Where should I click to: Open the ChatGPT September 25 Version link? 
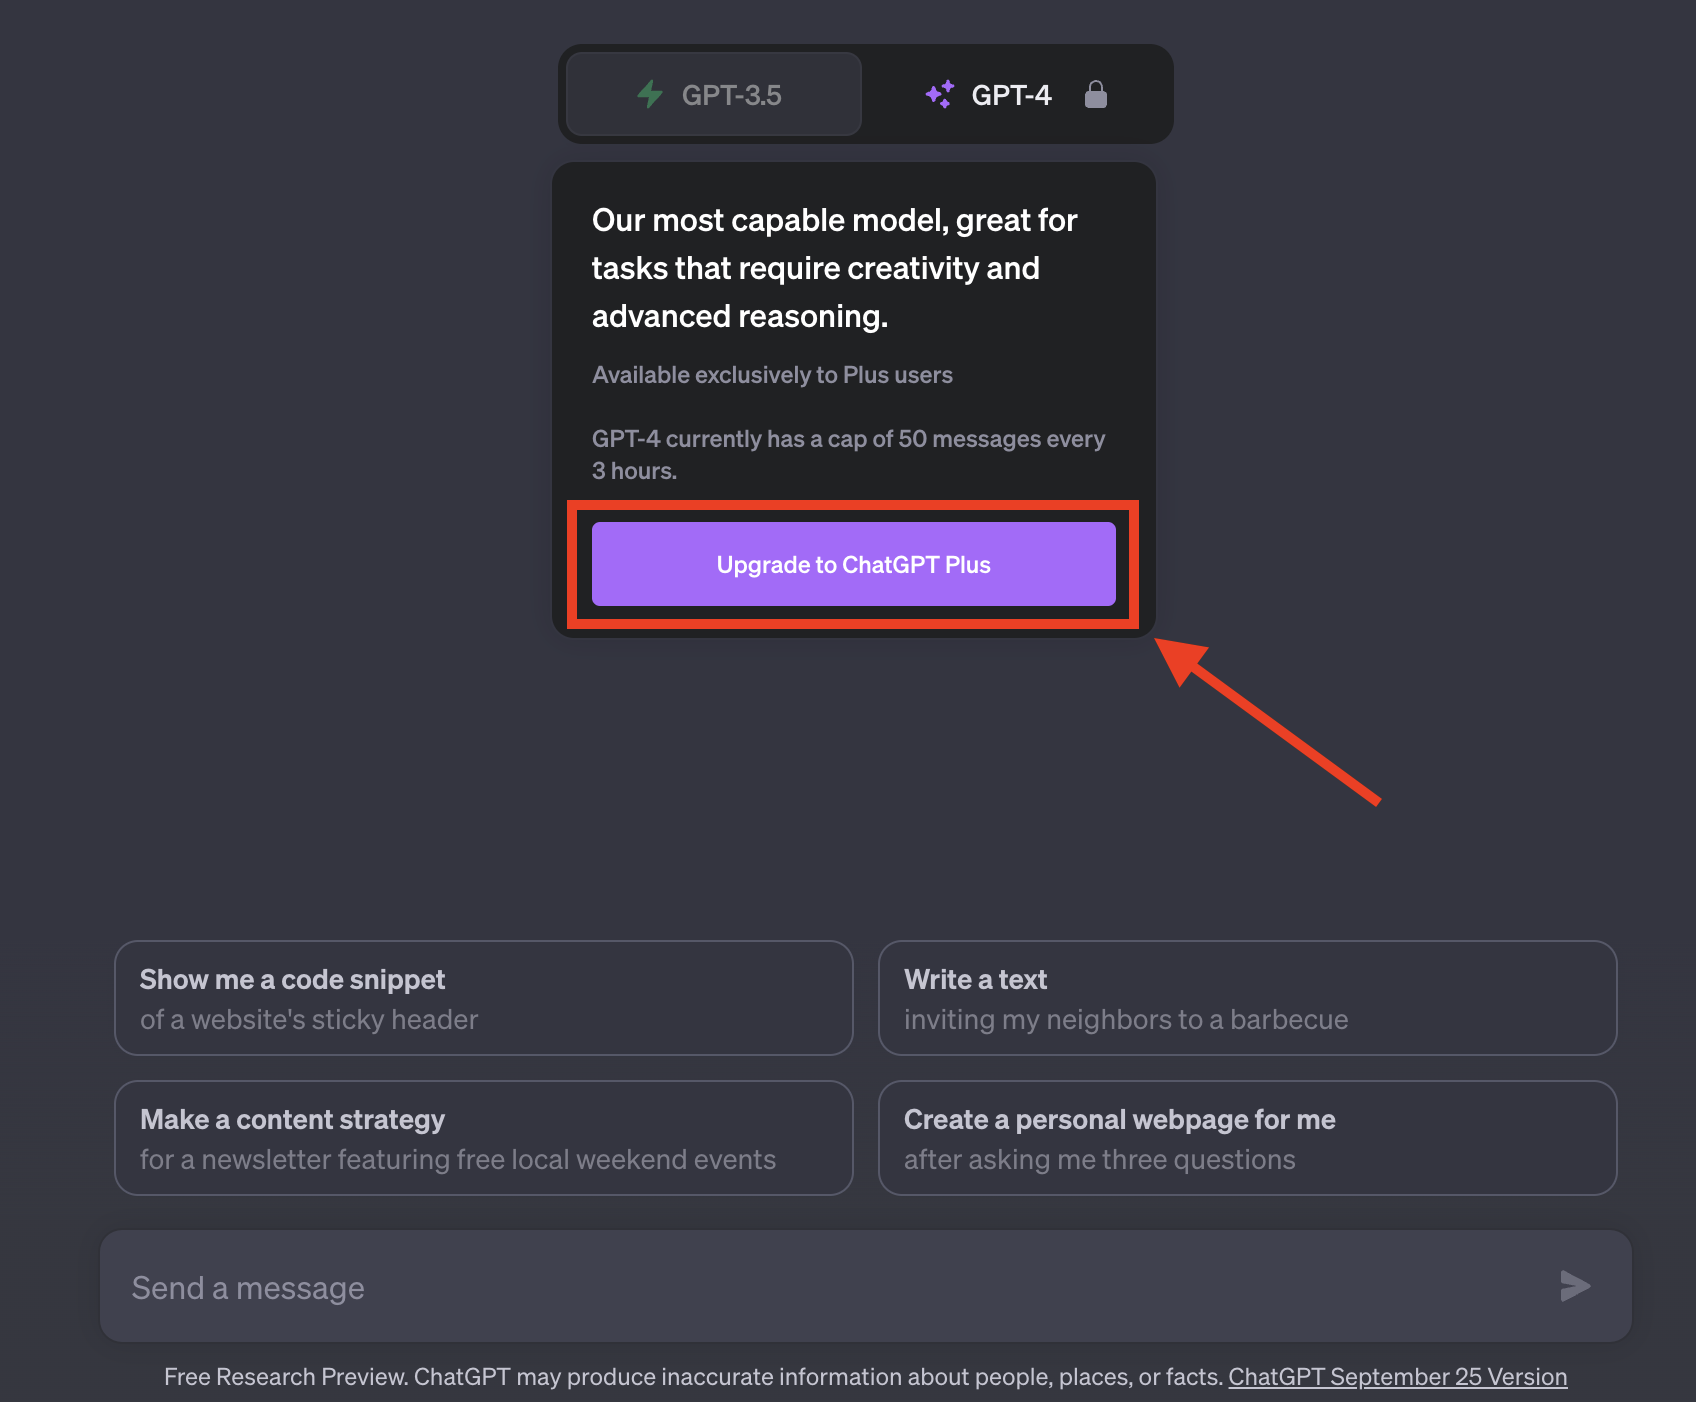[x=1397, y=1377]
